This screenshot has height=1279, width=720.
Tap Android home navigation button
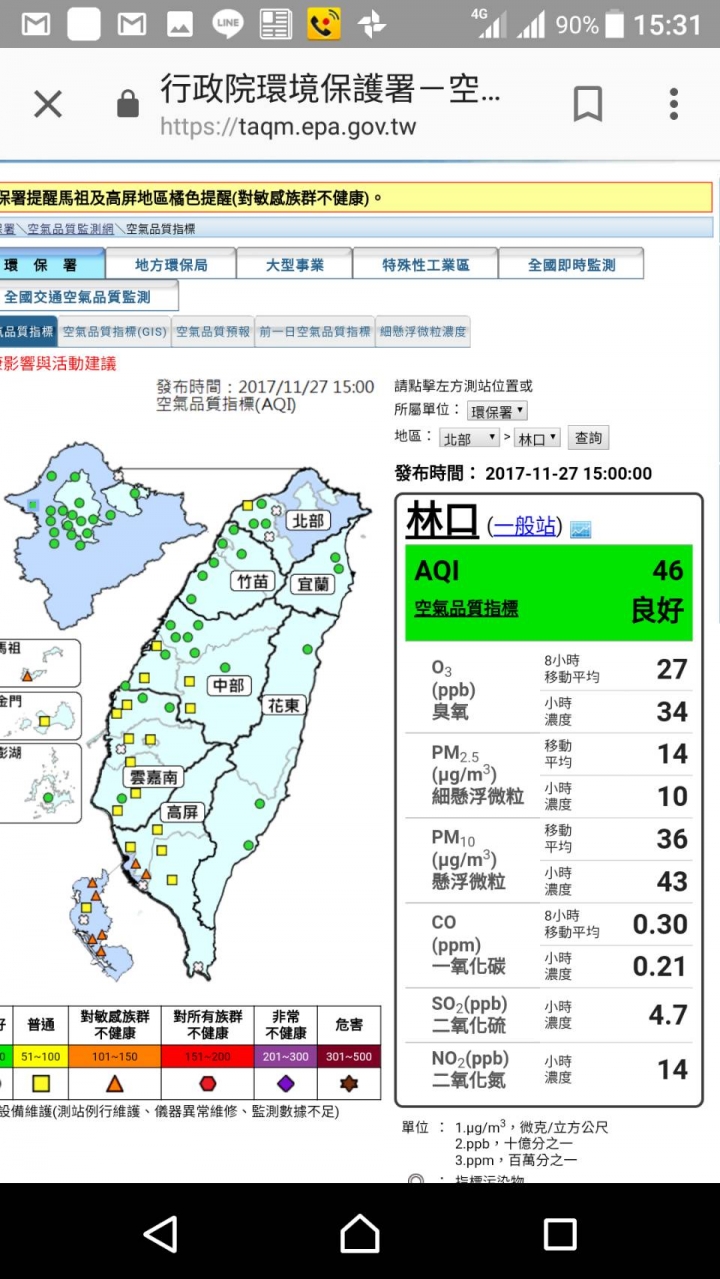360,1234
